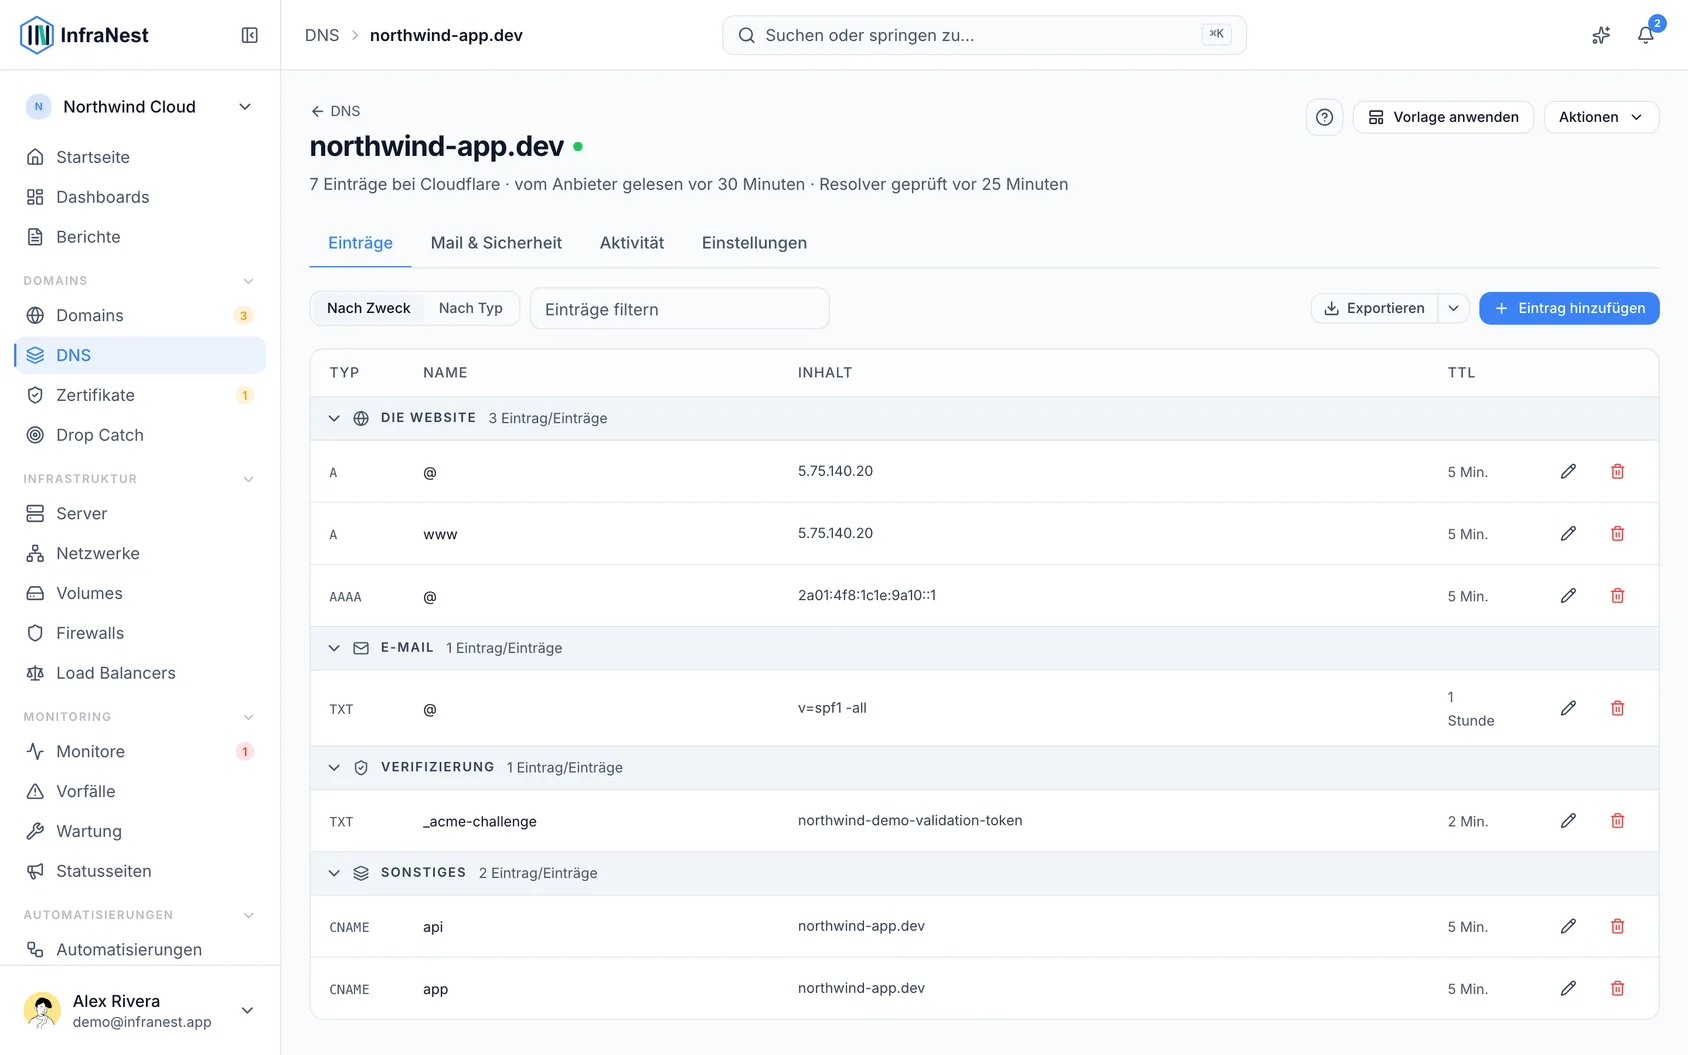Open Drop Catch in sidebar
The image size is (1688, 1055).
tap(140, 435)
